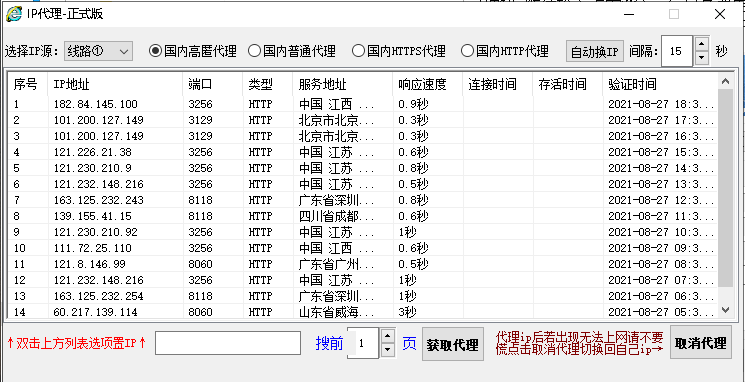
Task: Select IP 121.230.210.92 row
Action: [x=363, y=232]
